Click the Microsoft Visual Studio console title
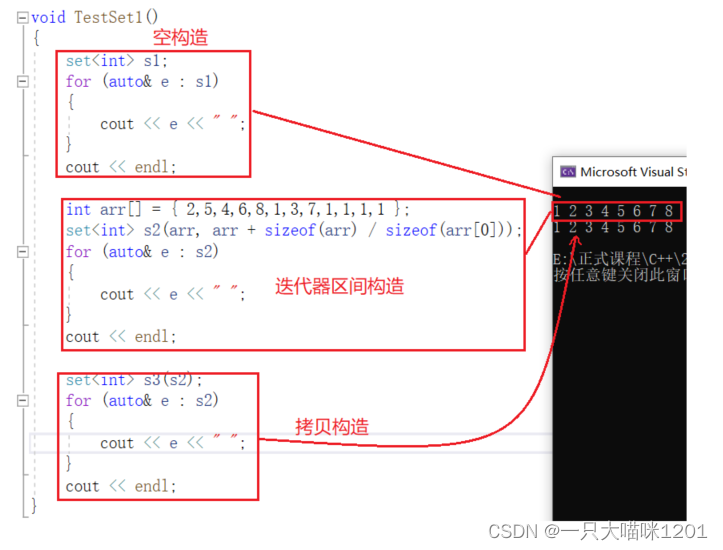This screenshot has height=550, width=723. tap(633, 172)
